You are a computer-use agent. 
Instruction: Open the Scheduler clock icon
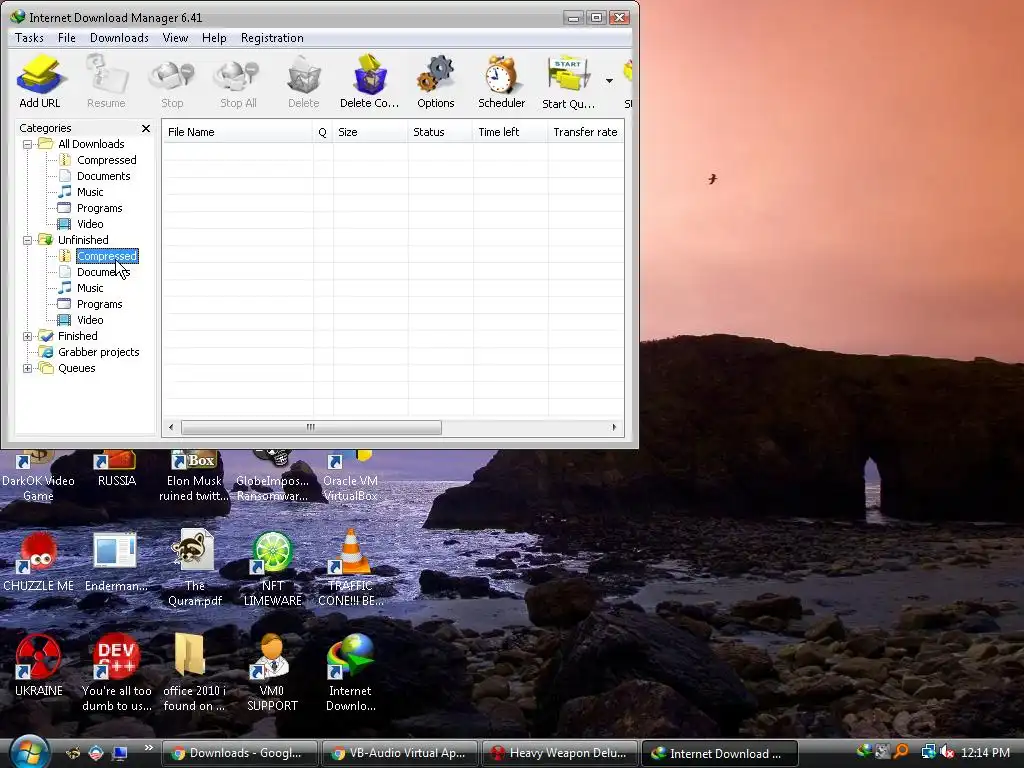pyautogui.click(x=502, y=81)
